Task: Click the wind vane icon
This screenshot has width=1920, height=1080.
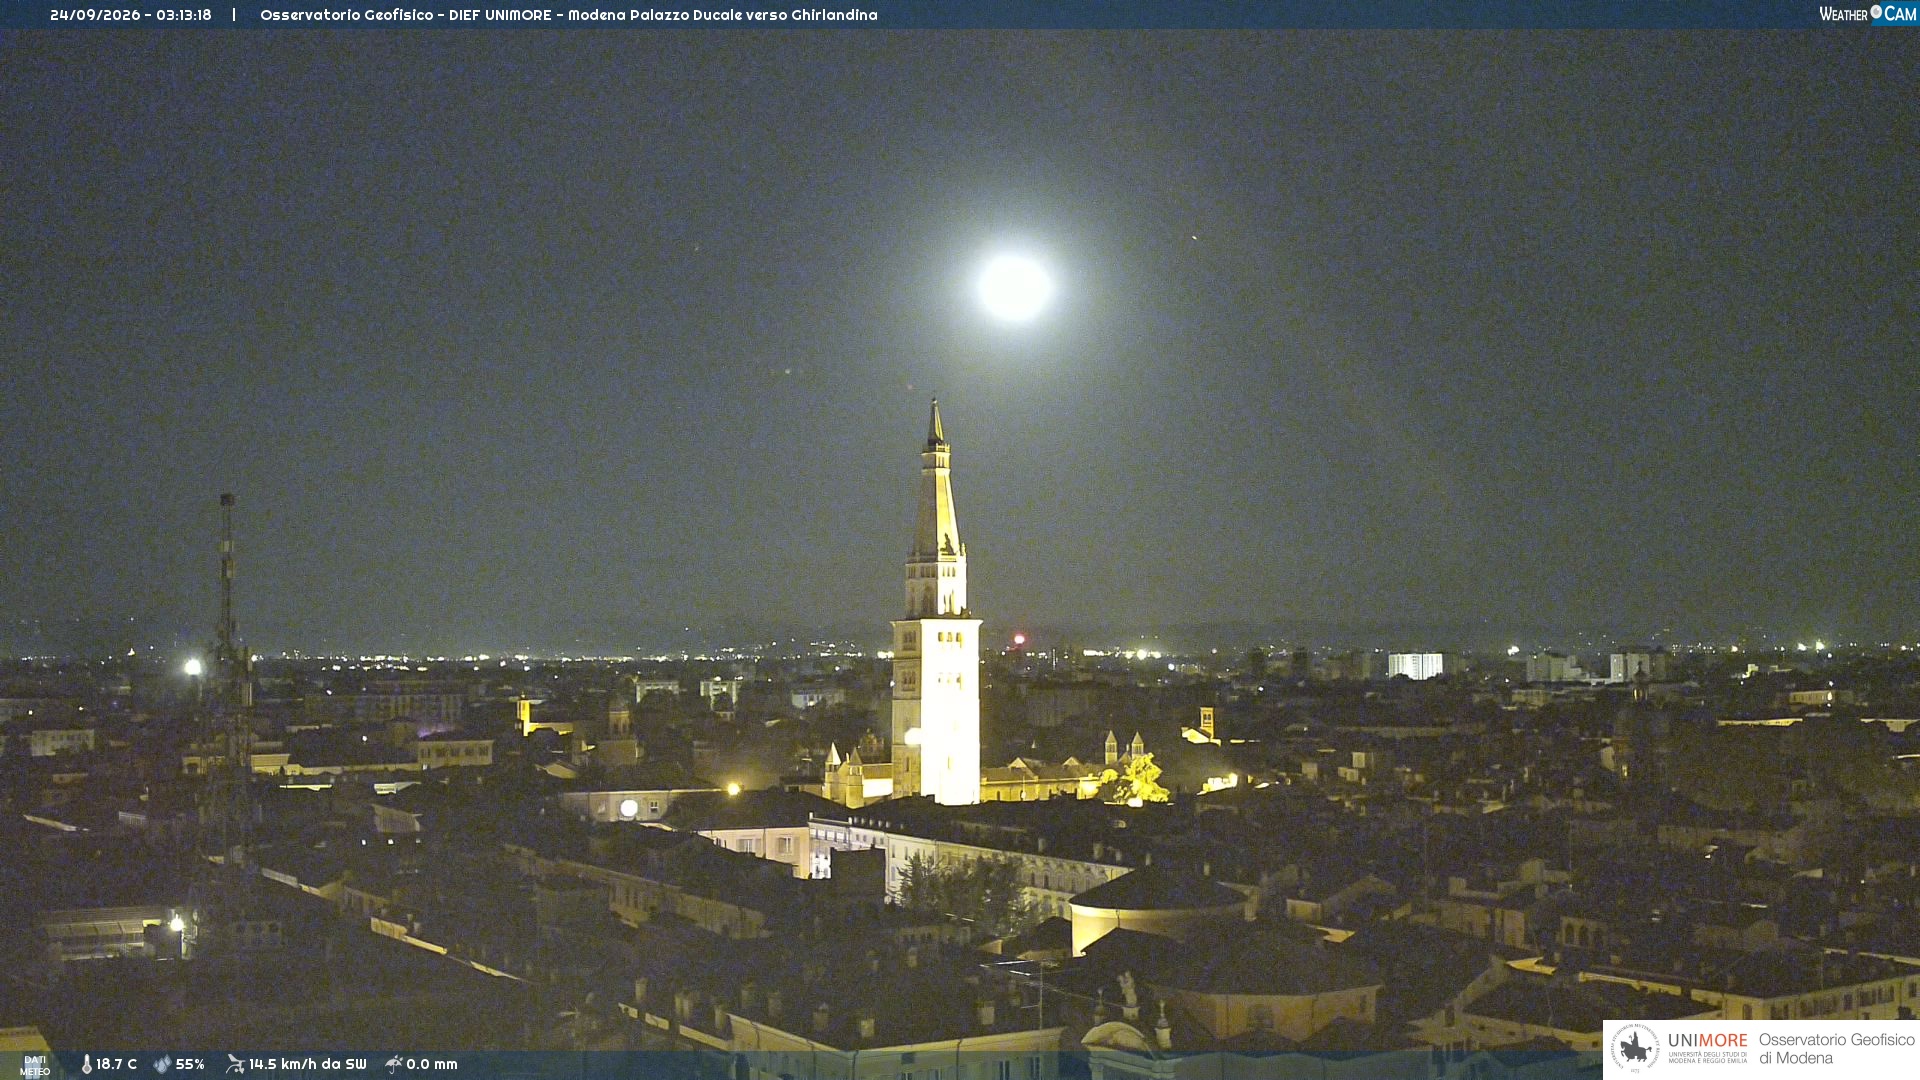Action: [x=235, y=1064]
